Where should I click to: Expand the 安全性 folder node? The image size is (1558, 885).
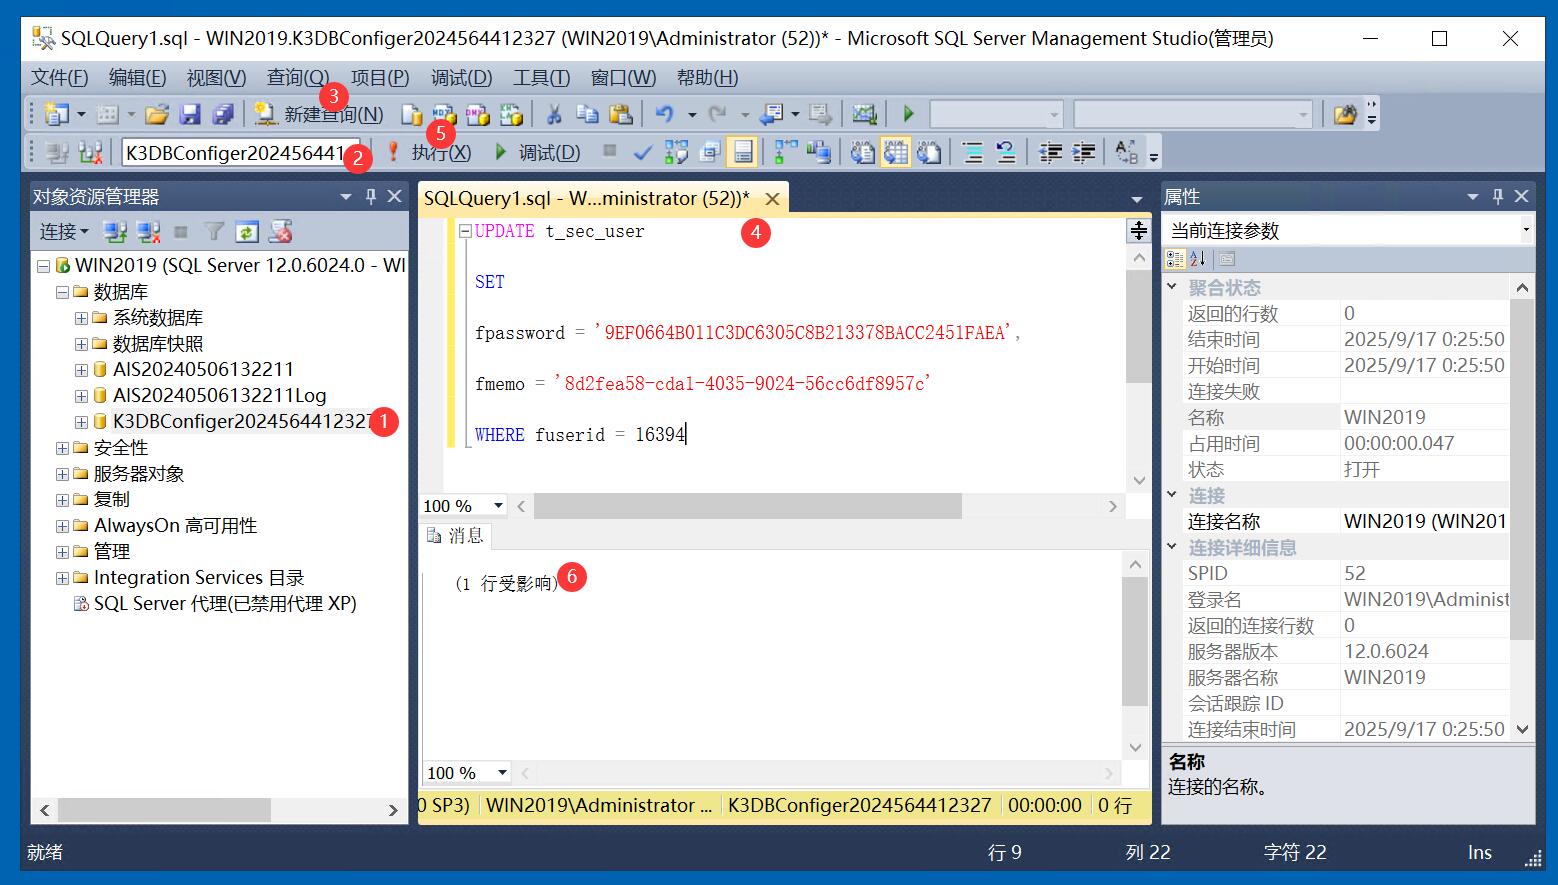62,448
